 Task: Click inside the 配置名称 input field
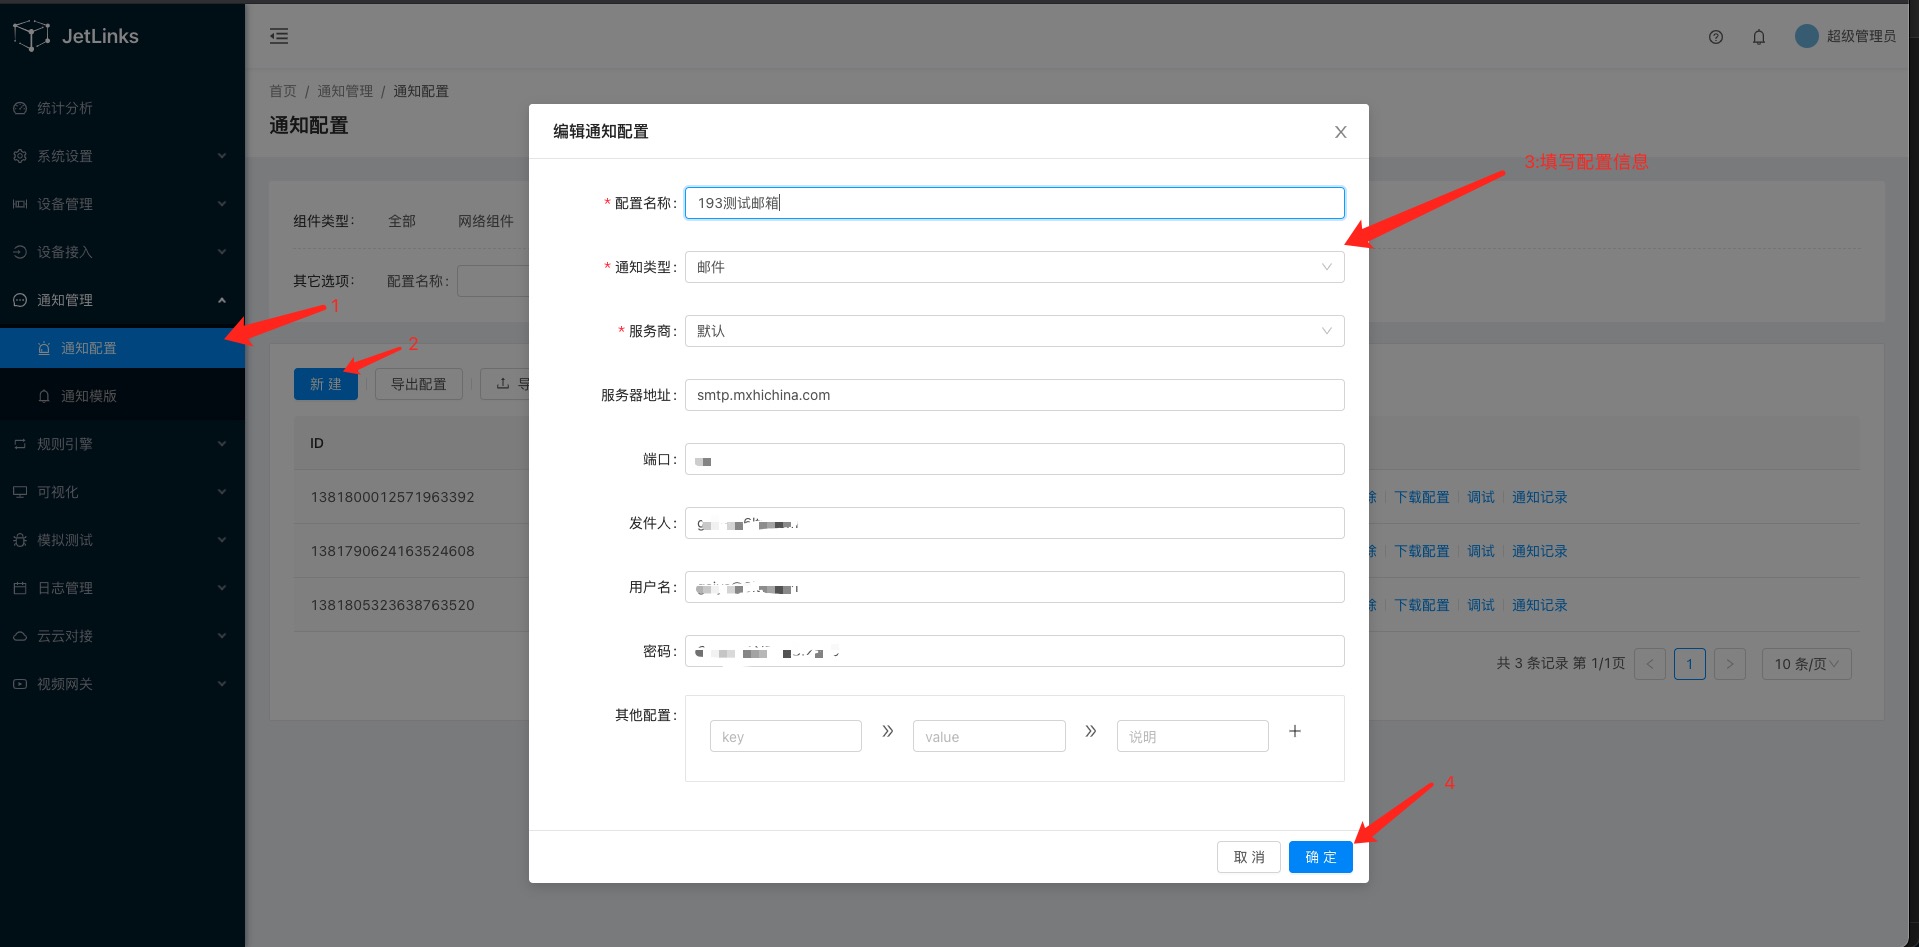1013,202
